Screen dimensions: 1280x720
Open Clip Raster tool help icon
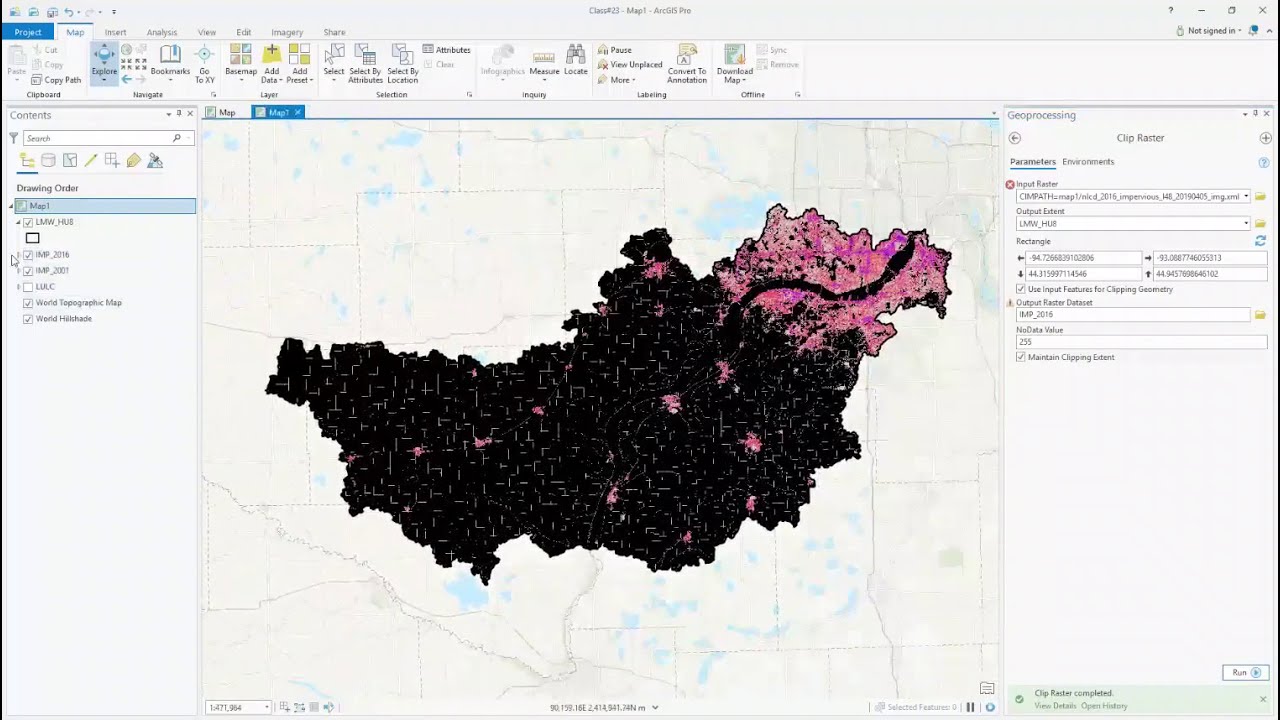1264,162
